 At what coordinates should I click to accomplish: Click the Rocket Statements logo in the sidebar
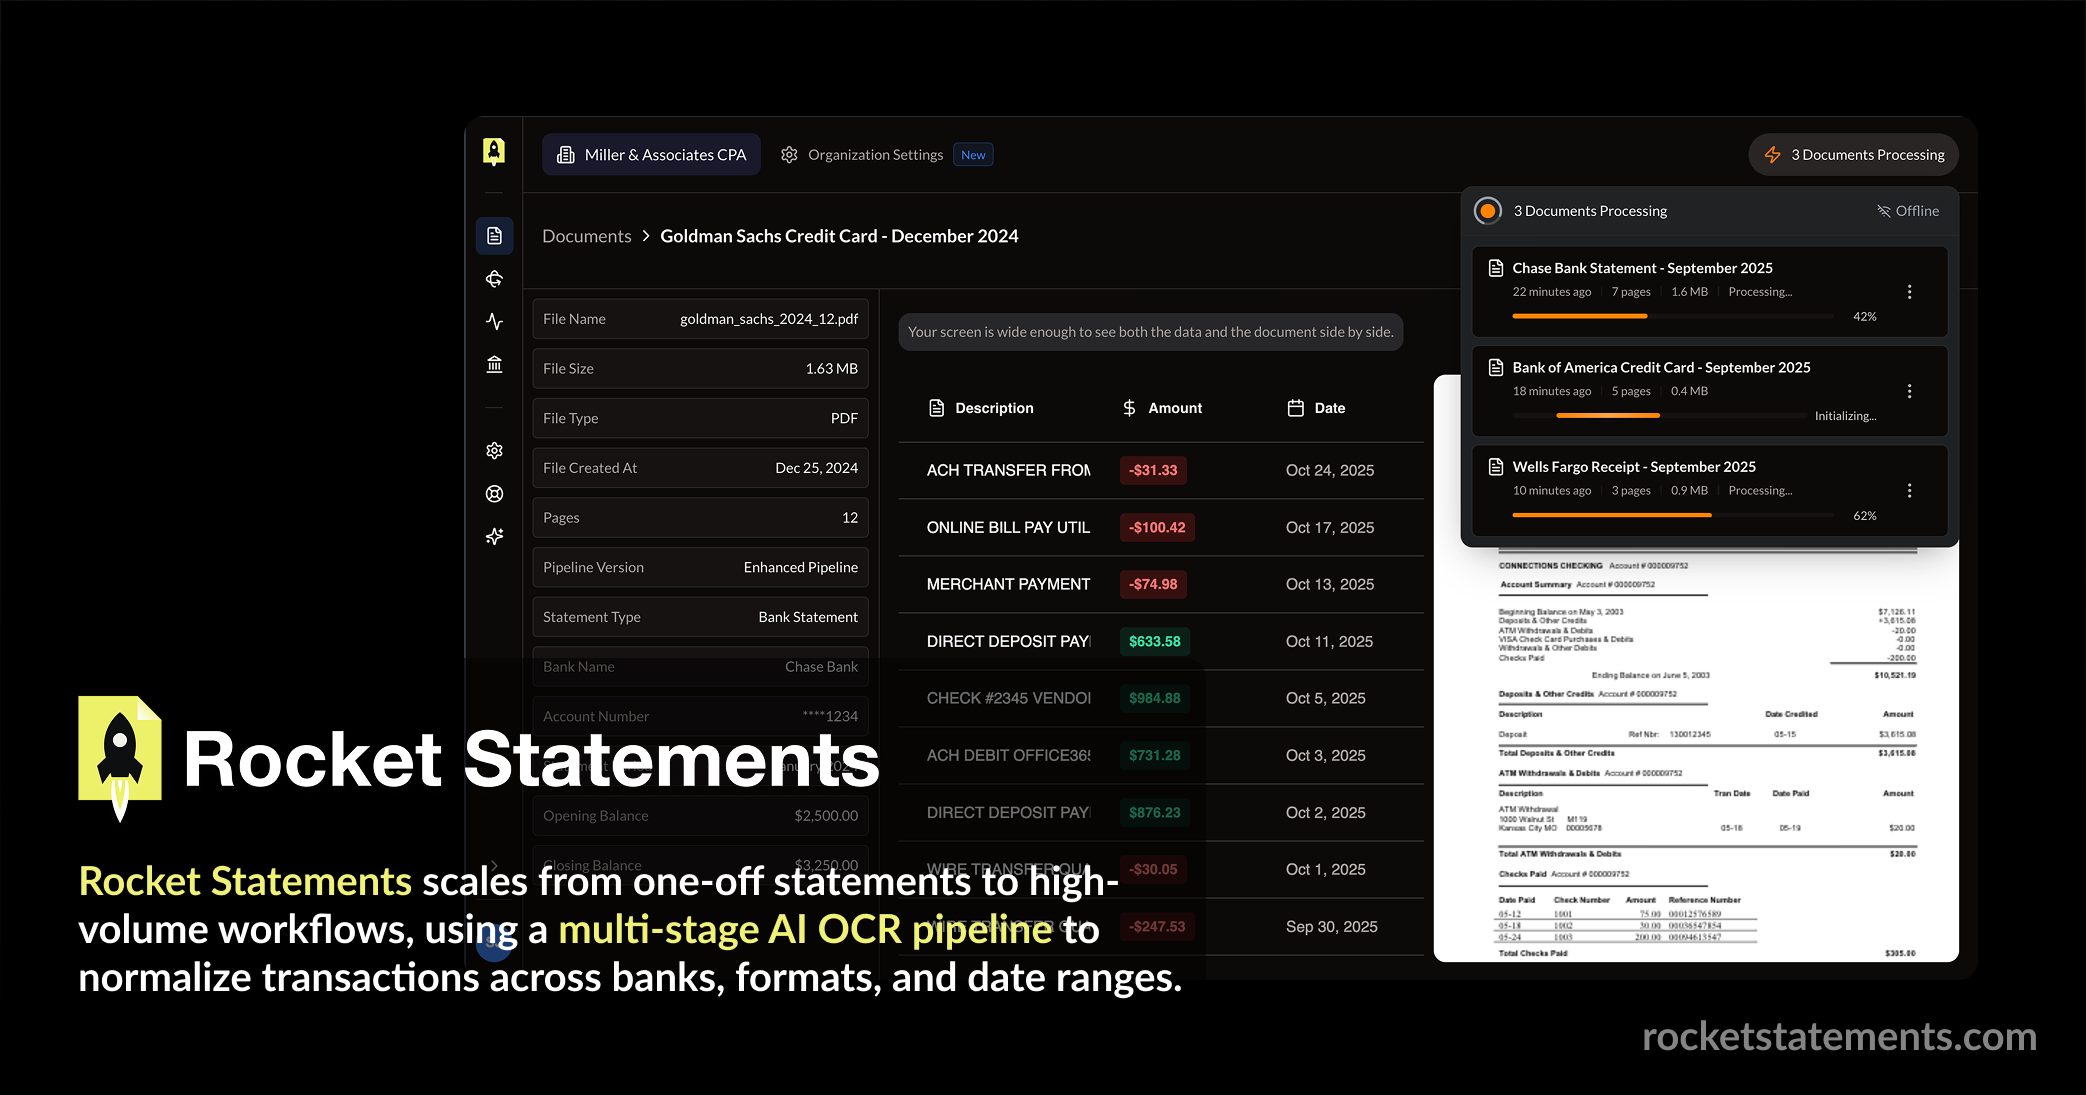pos(494,152)
